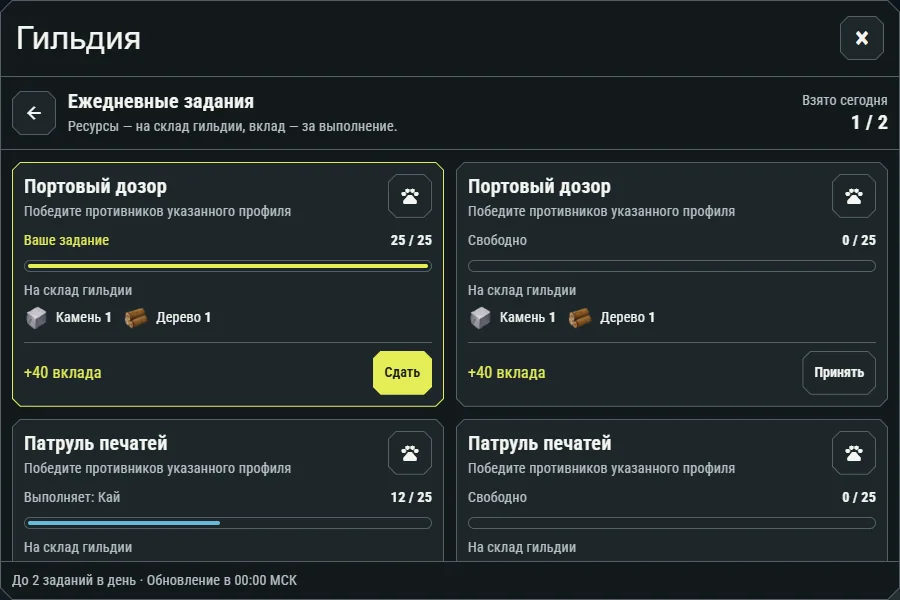Click the Патруль печатей title in the Свободно card
The image size is (900, 600).
coord(540,443)
